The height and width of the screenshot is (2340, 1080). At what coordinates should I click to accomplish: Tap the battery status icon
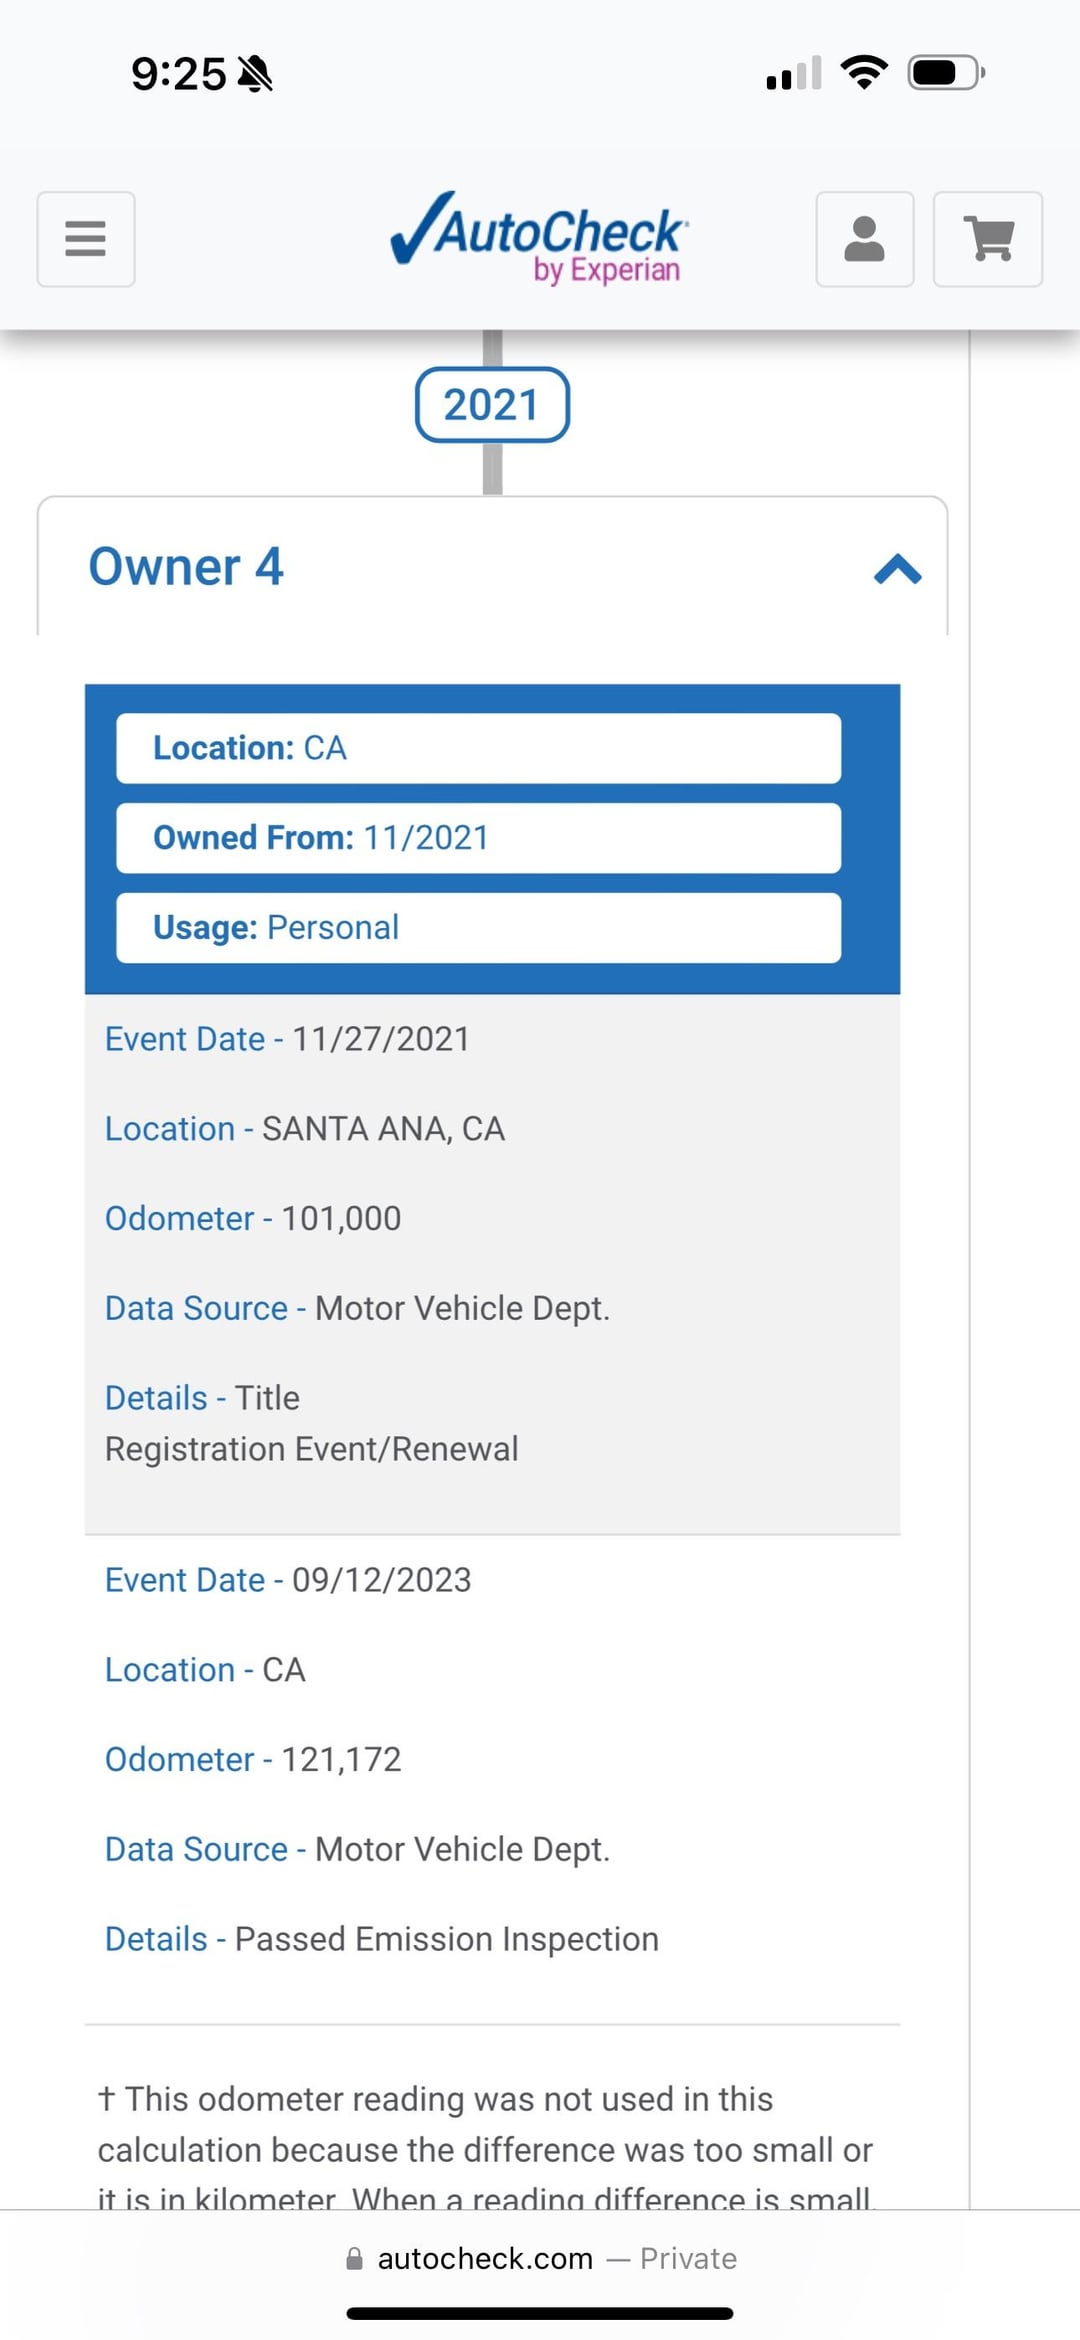(x=945, y=73)
